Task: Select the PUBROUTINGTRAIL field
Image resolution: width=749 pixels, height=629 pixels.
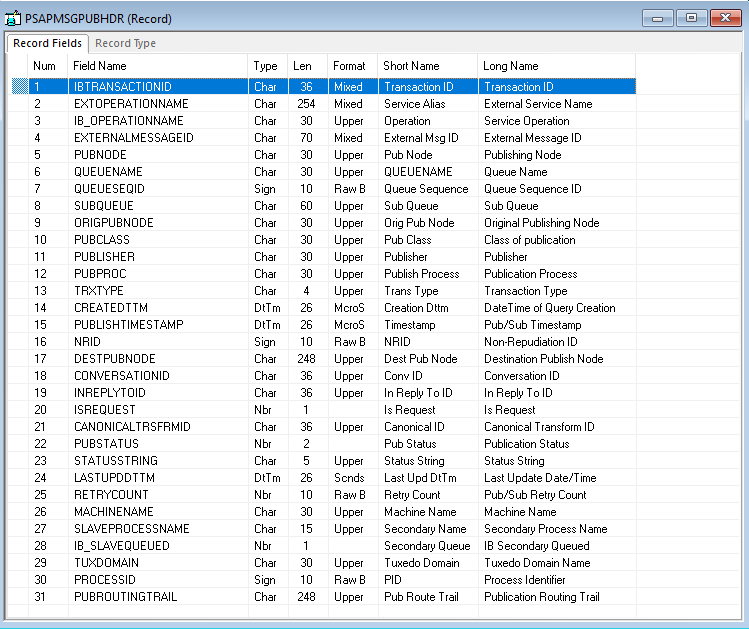Action: coord(125,597)
